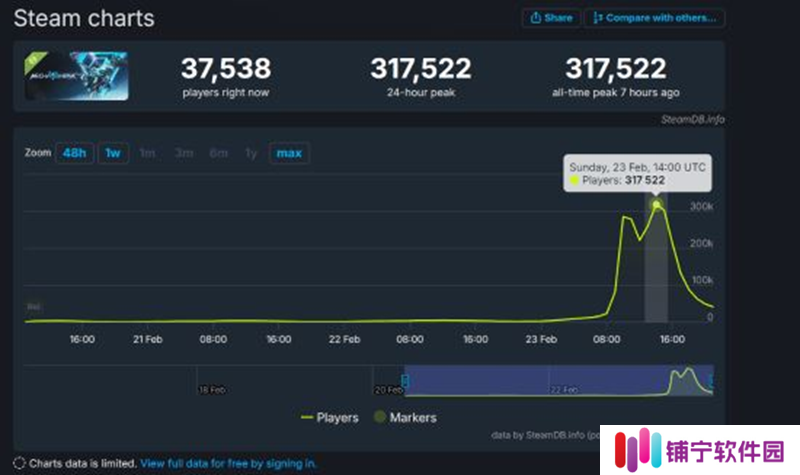Click the Steam charts heading

tap(84, 18)
